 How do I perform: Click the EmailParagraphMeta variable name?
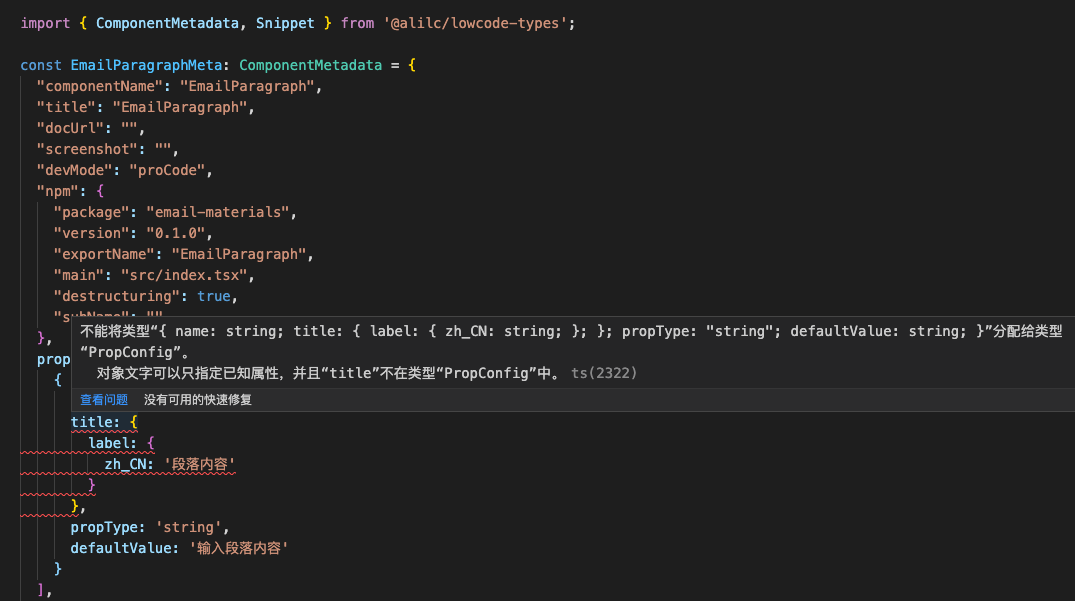[x=146, y=64]
